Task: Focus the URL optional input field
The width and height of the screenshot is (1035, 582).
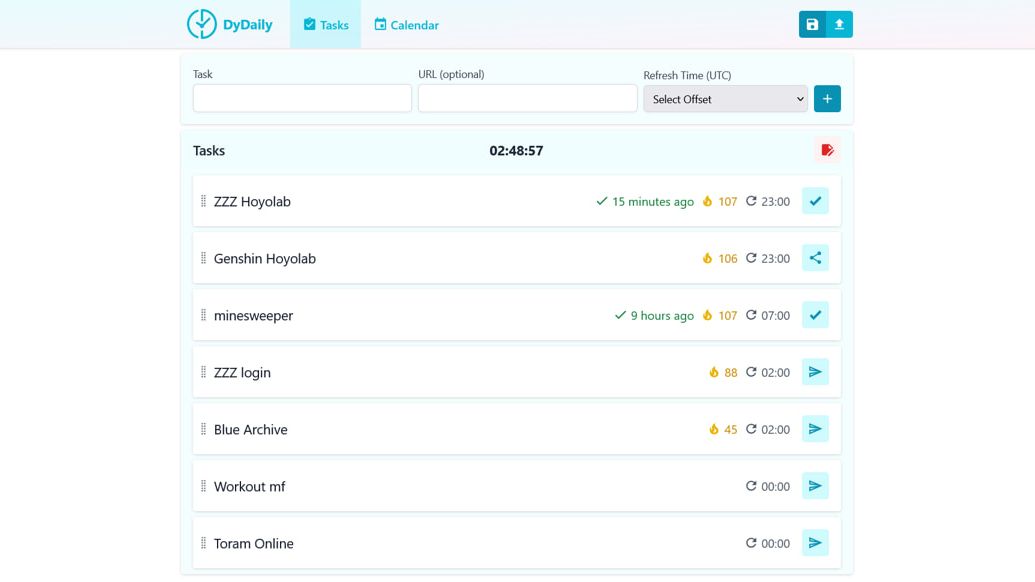Action: click(527, 99)
